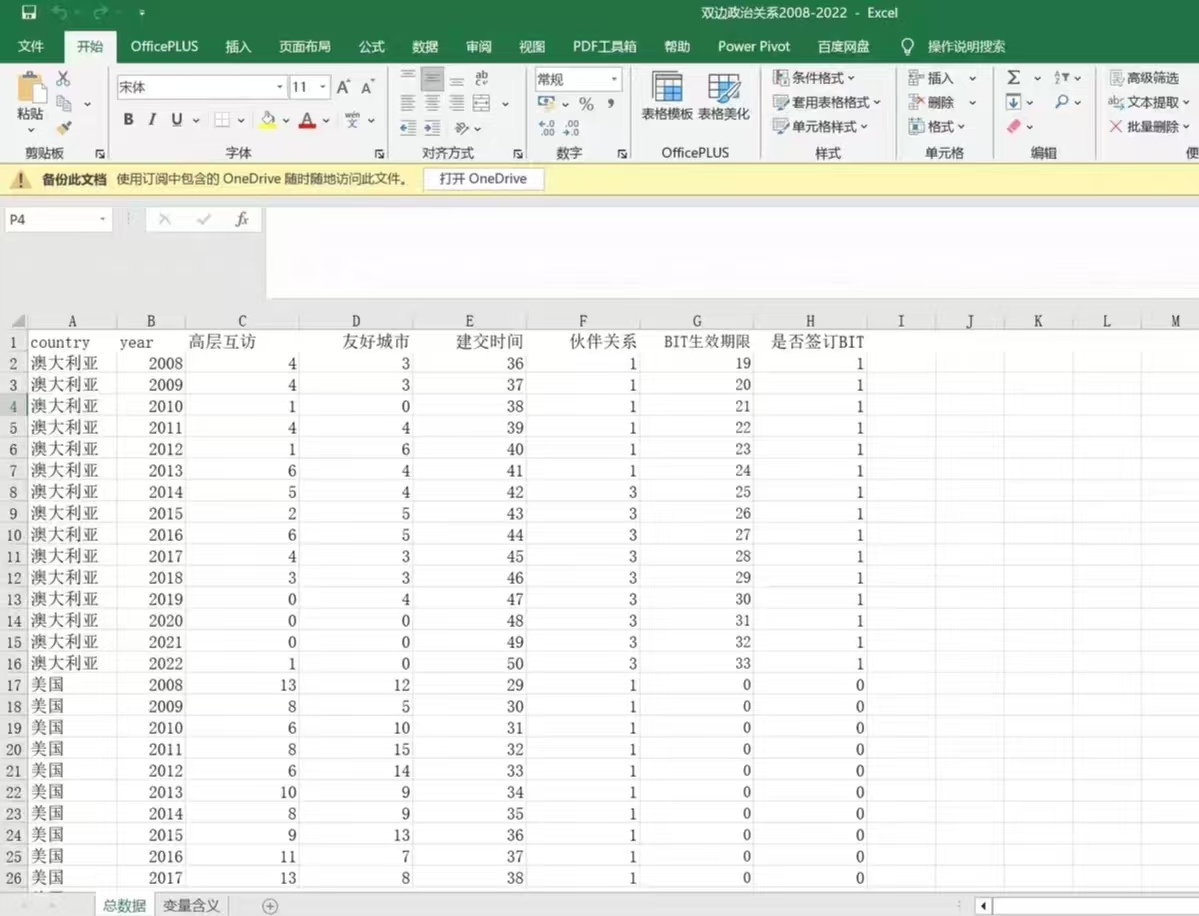1199x916 pixels.
Task: Apply yellow fill color bucket
Action: [x=268, y=119]
